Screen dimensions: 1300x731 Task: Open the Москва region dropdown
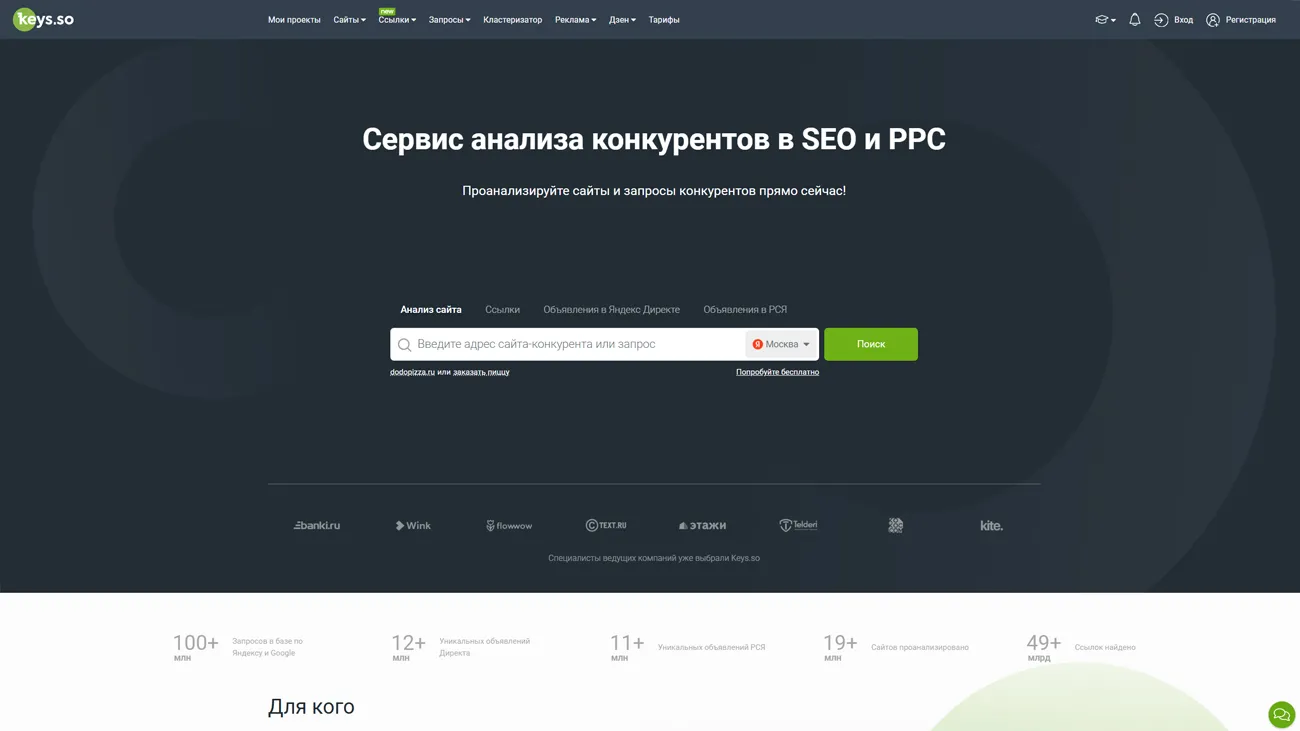[x=781, y=344]
